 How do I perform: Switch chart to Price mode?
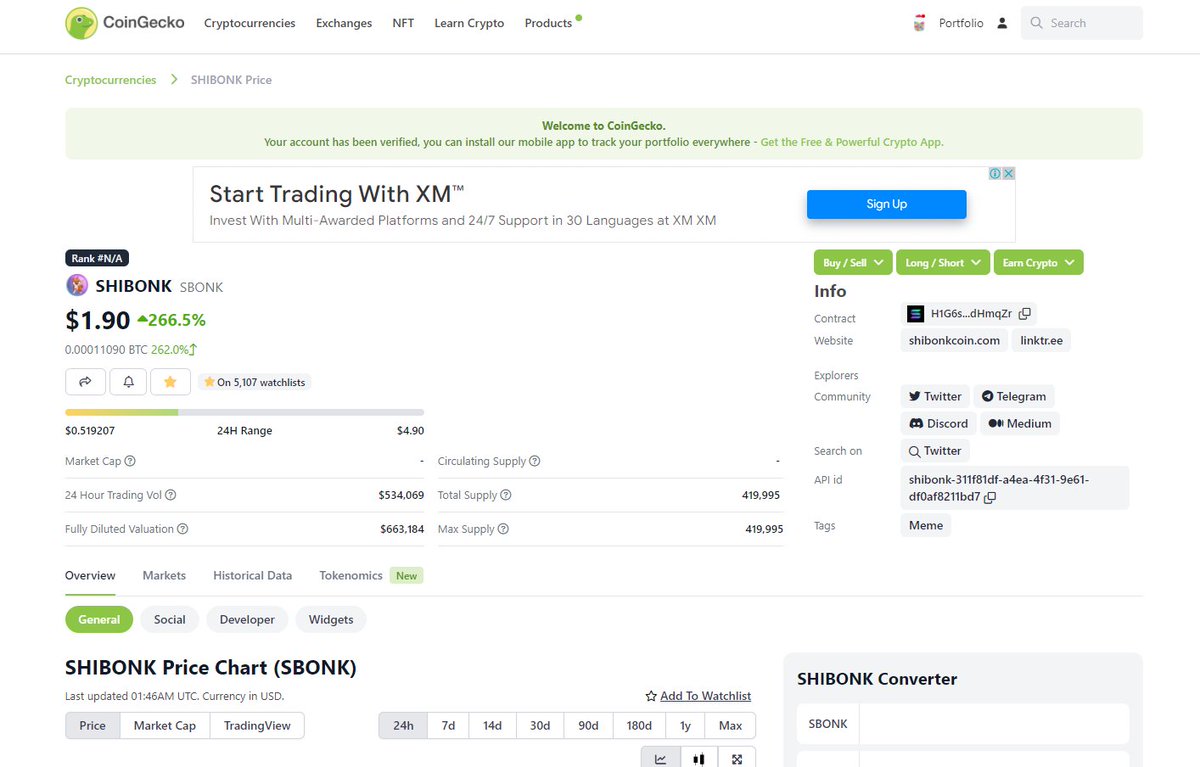point(93,726)
